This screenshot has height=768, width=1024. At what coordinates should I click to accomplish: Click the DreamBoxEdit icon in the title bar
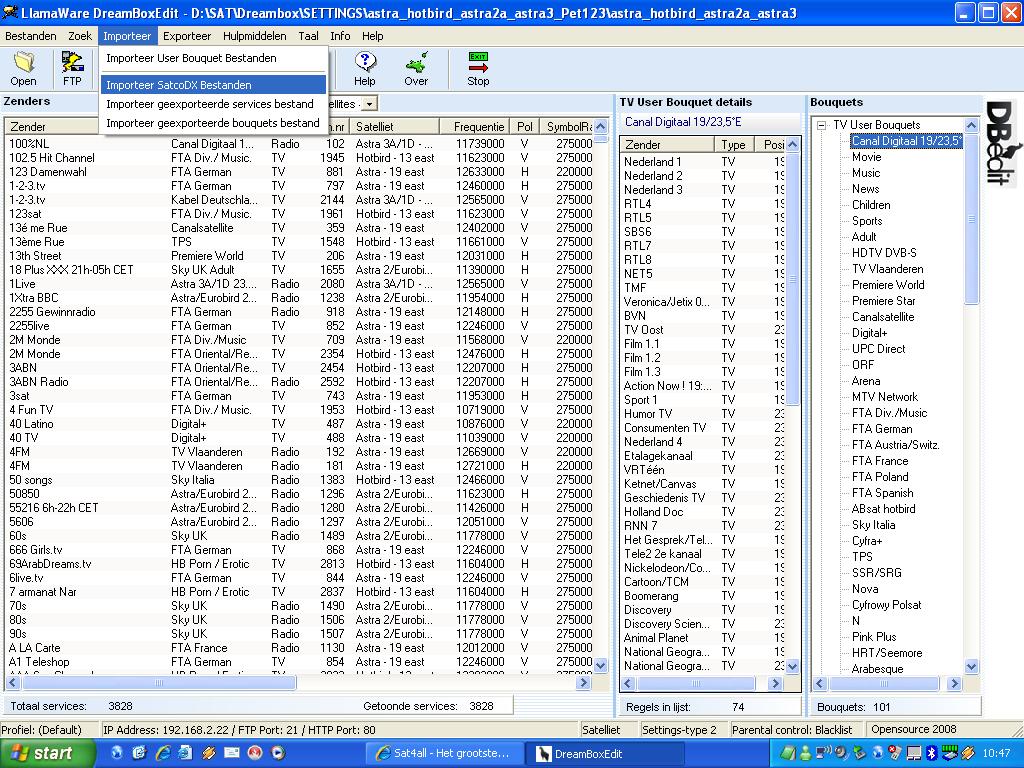pos(10,12)
